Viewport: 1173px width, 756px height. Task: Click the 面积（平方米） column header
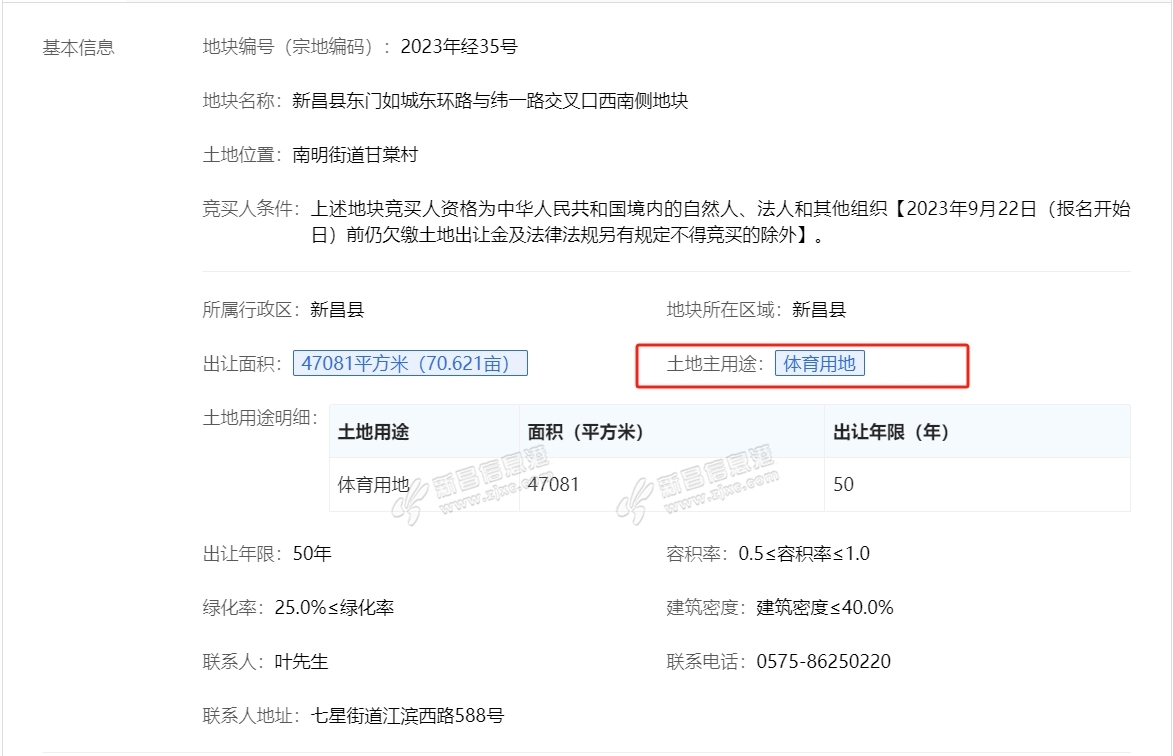[x=585, y=432]
